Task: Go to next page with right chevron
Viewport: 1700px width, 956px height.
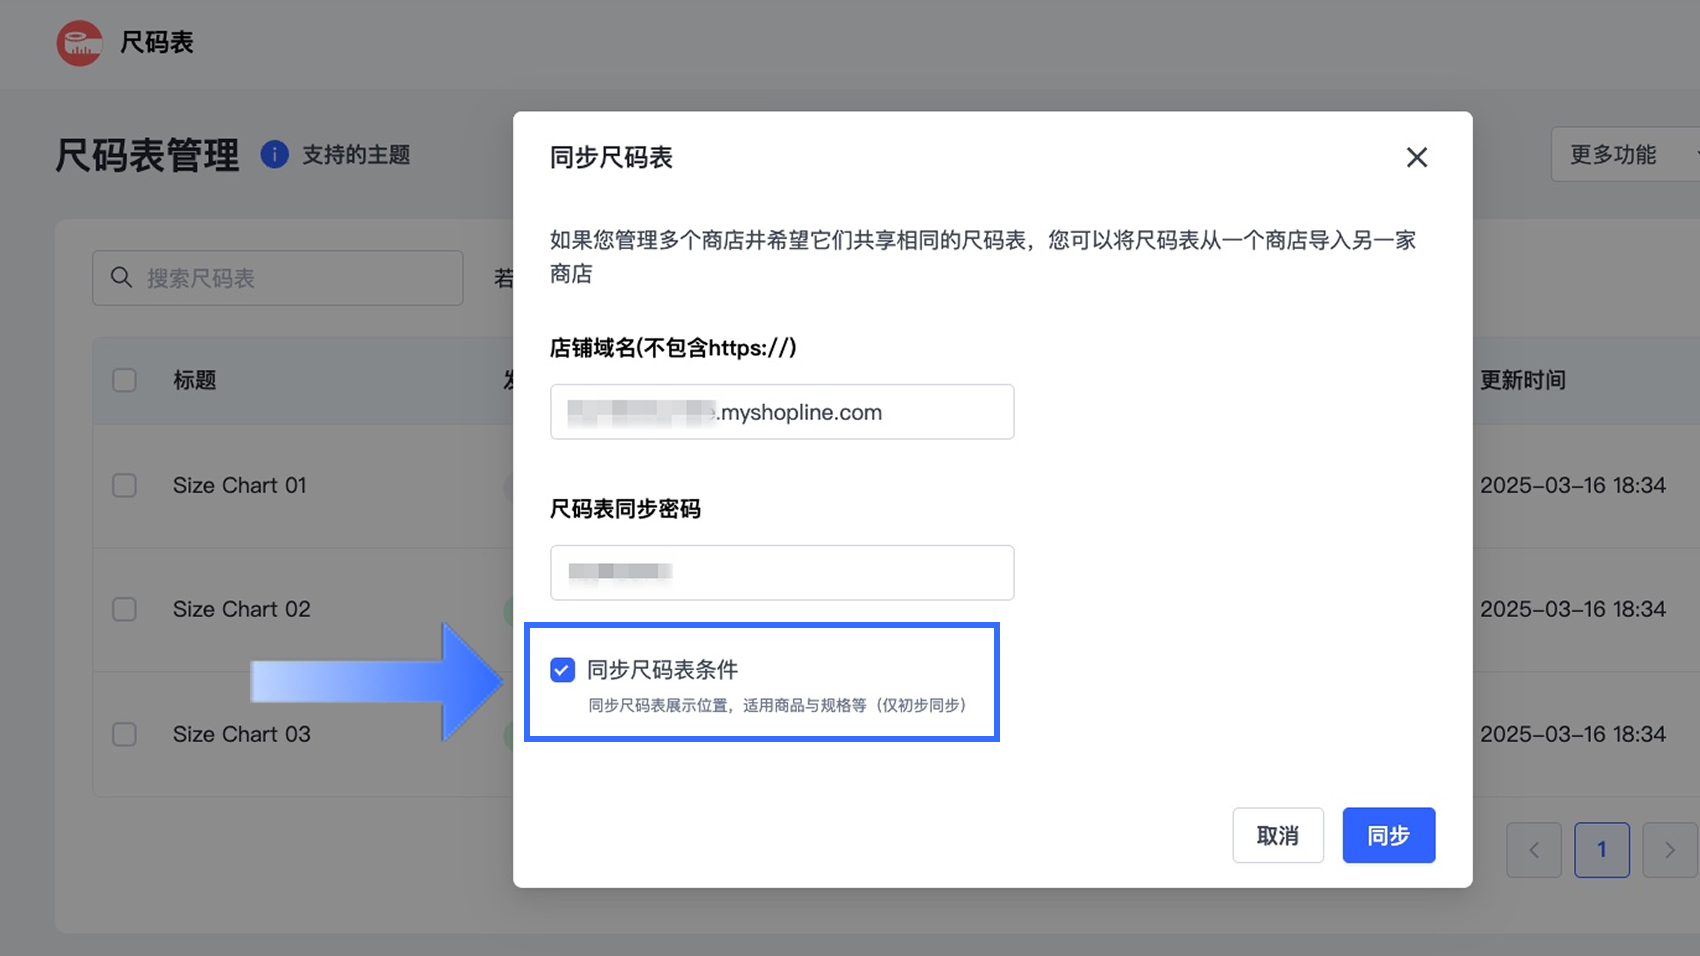Action: [1670, 850]
